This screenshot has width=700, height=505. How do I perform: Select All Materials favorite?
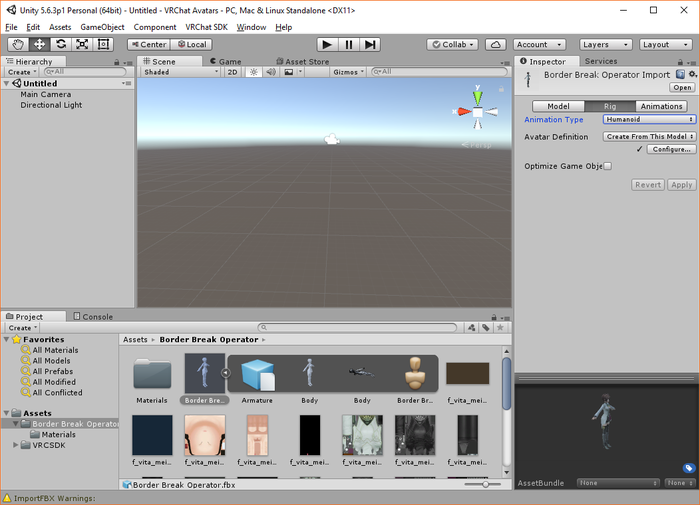tap(55, 350)
